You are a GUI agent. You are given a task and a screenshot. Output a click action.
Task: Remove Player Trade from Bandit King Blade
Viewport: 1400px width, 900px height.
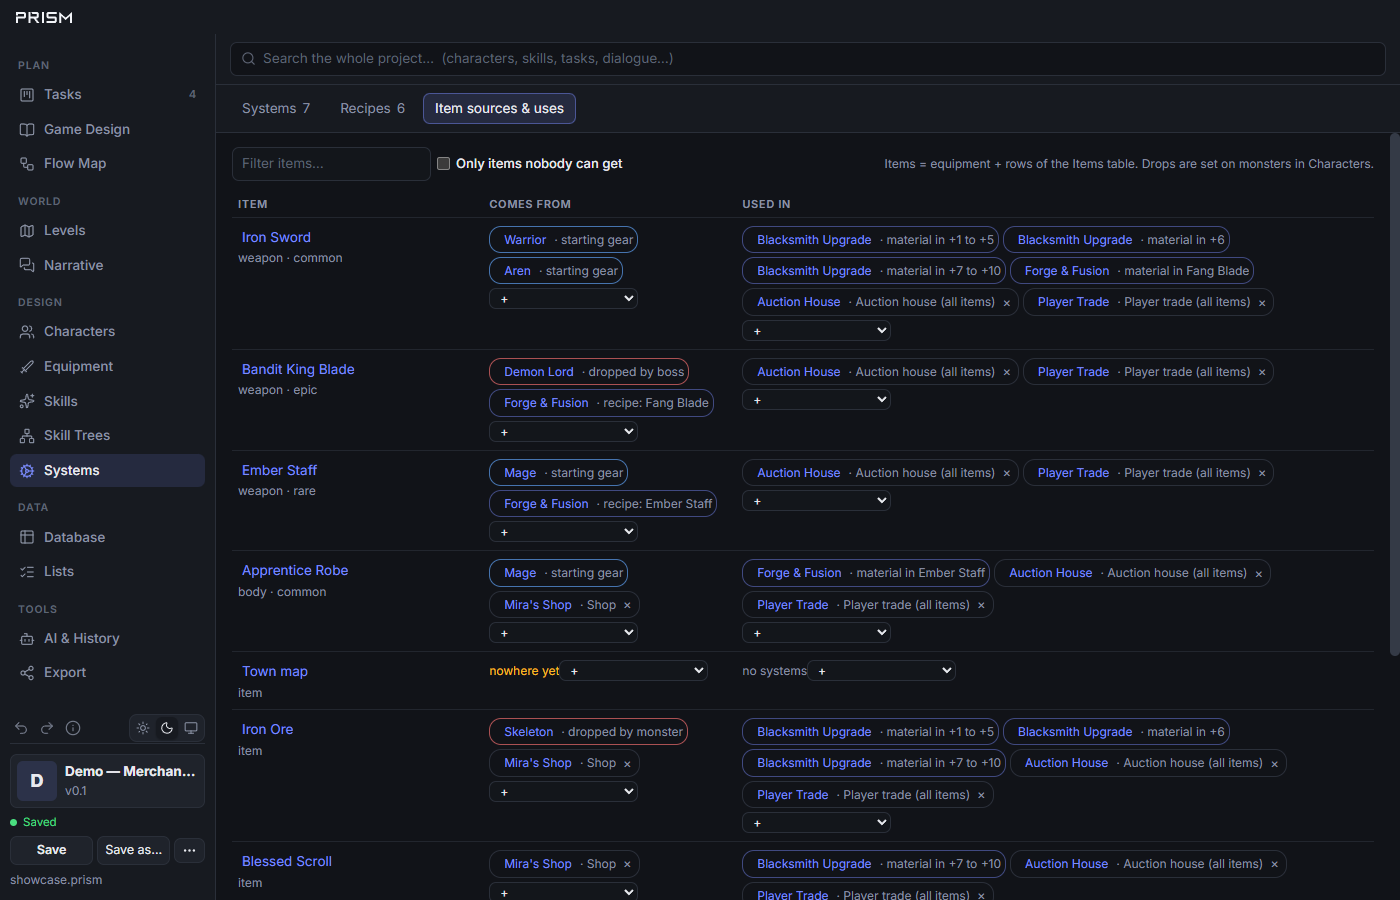[x=1262, y=373]
